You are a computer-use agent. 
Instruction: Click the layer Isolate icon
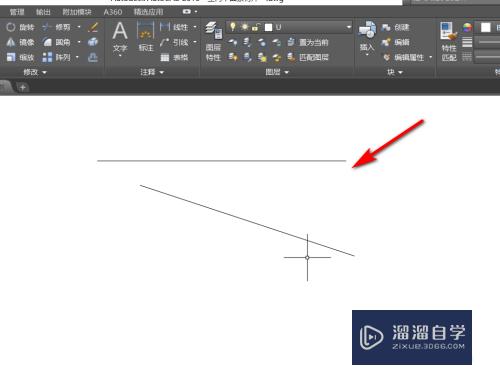(x=247, y=42)
